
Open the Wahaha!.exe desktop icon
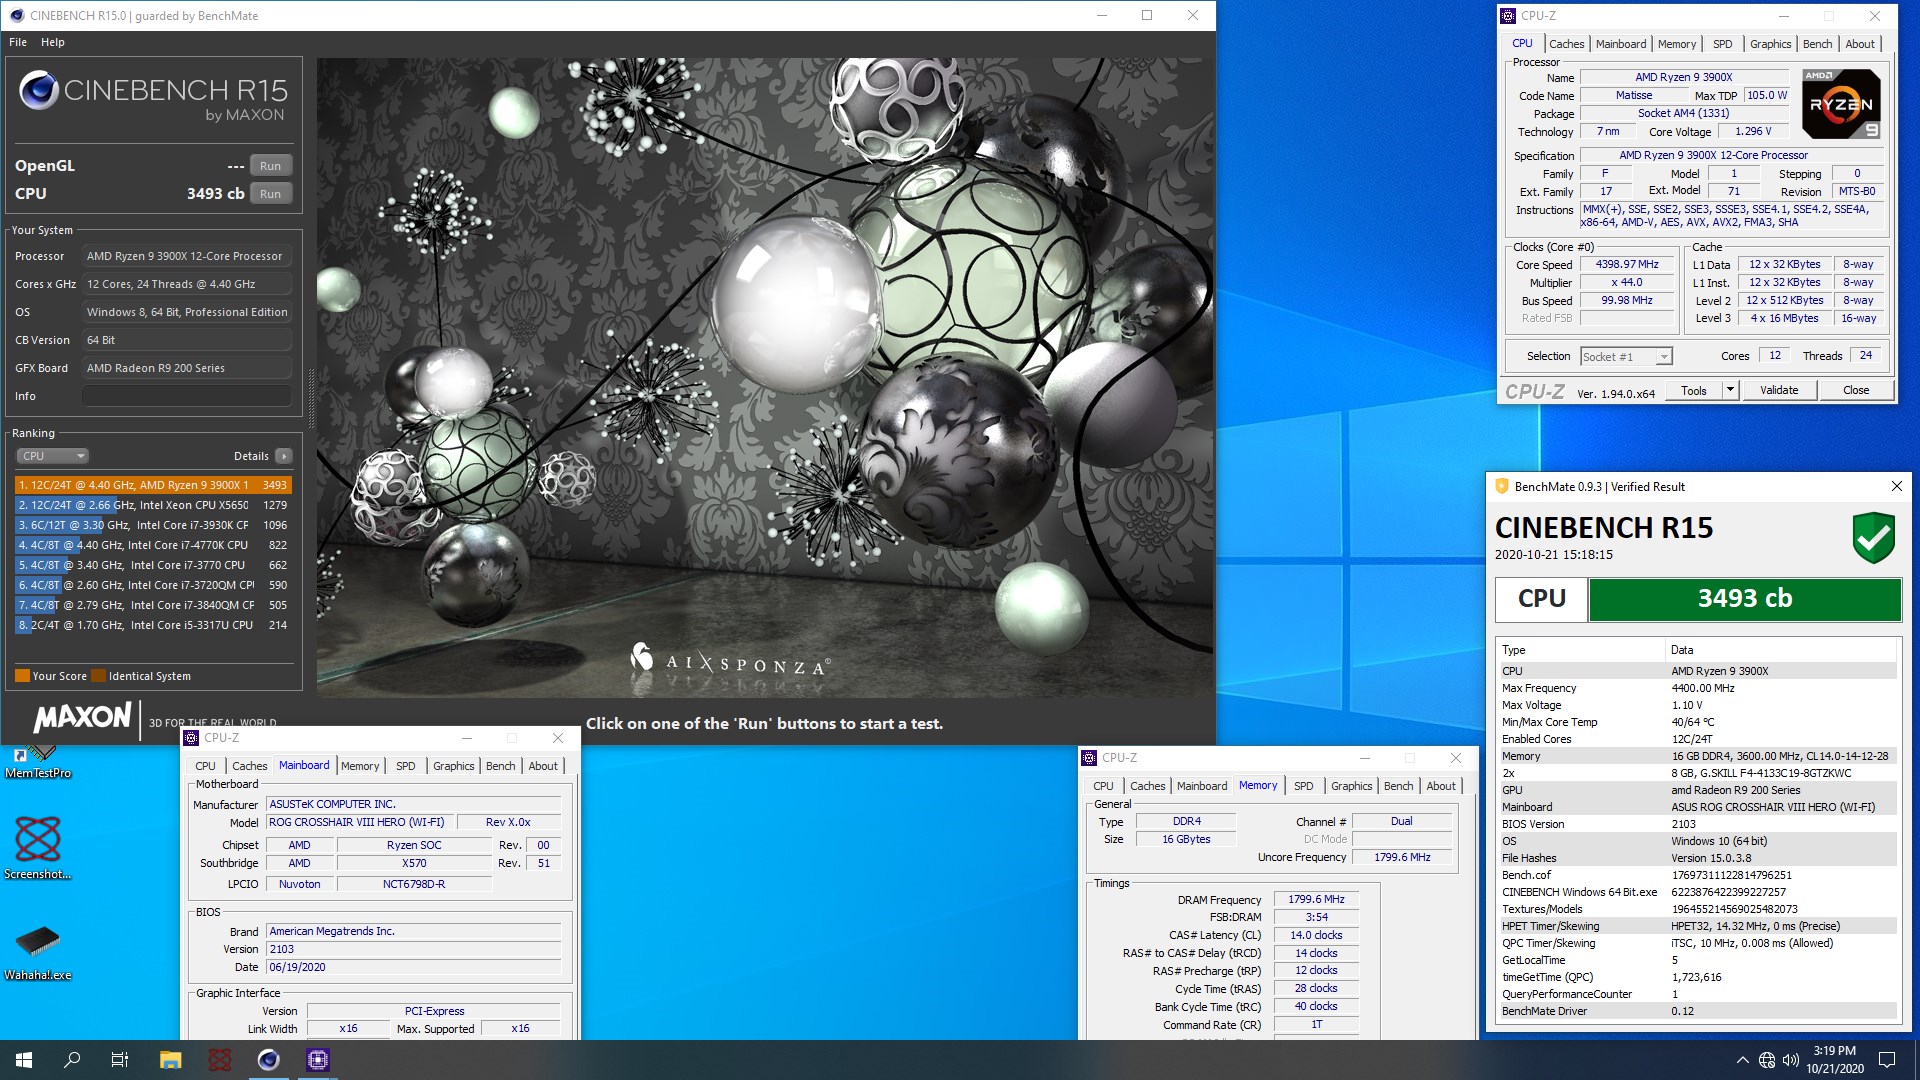pos(38,953)
